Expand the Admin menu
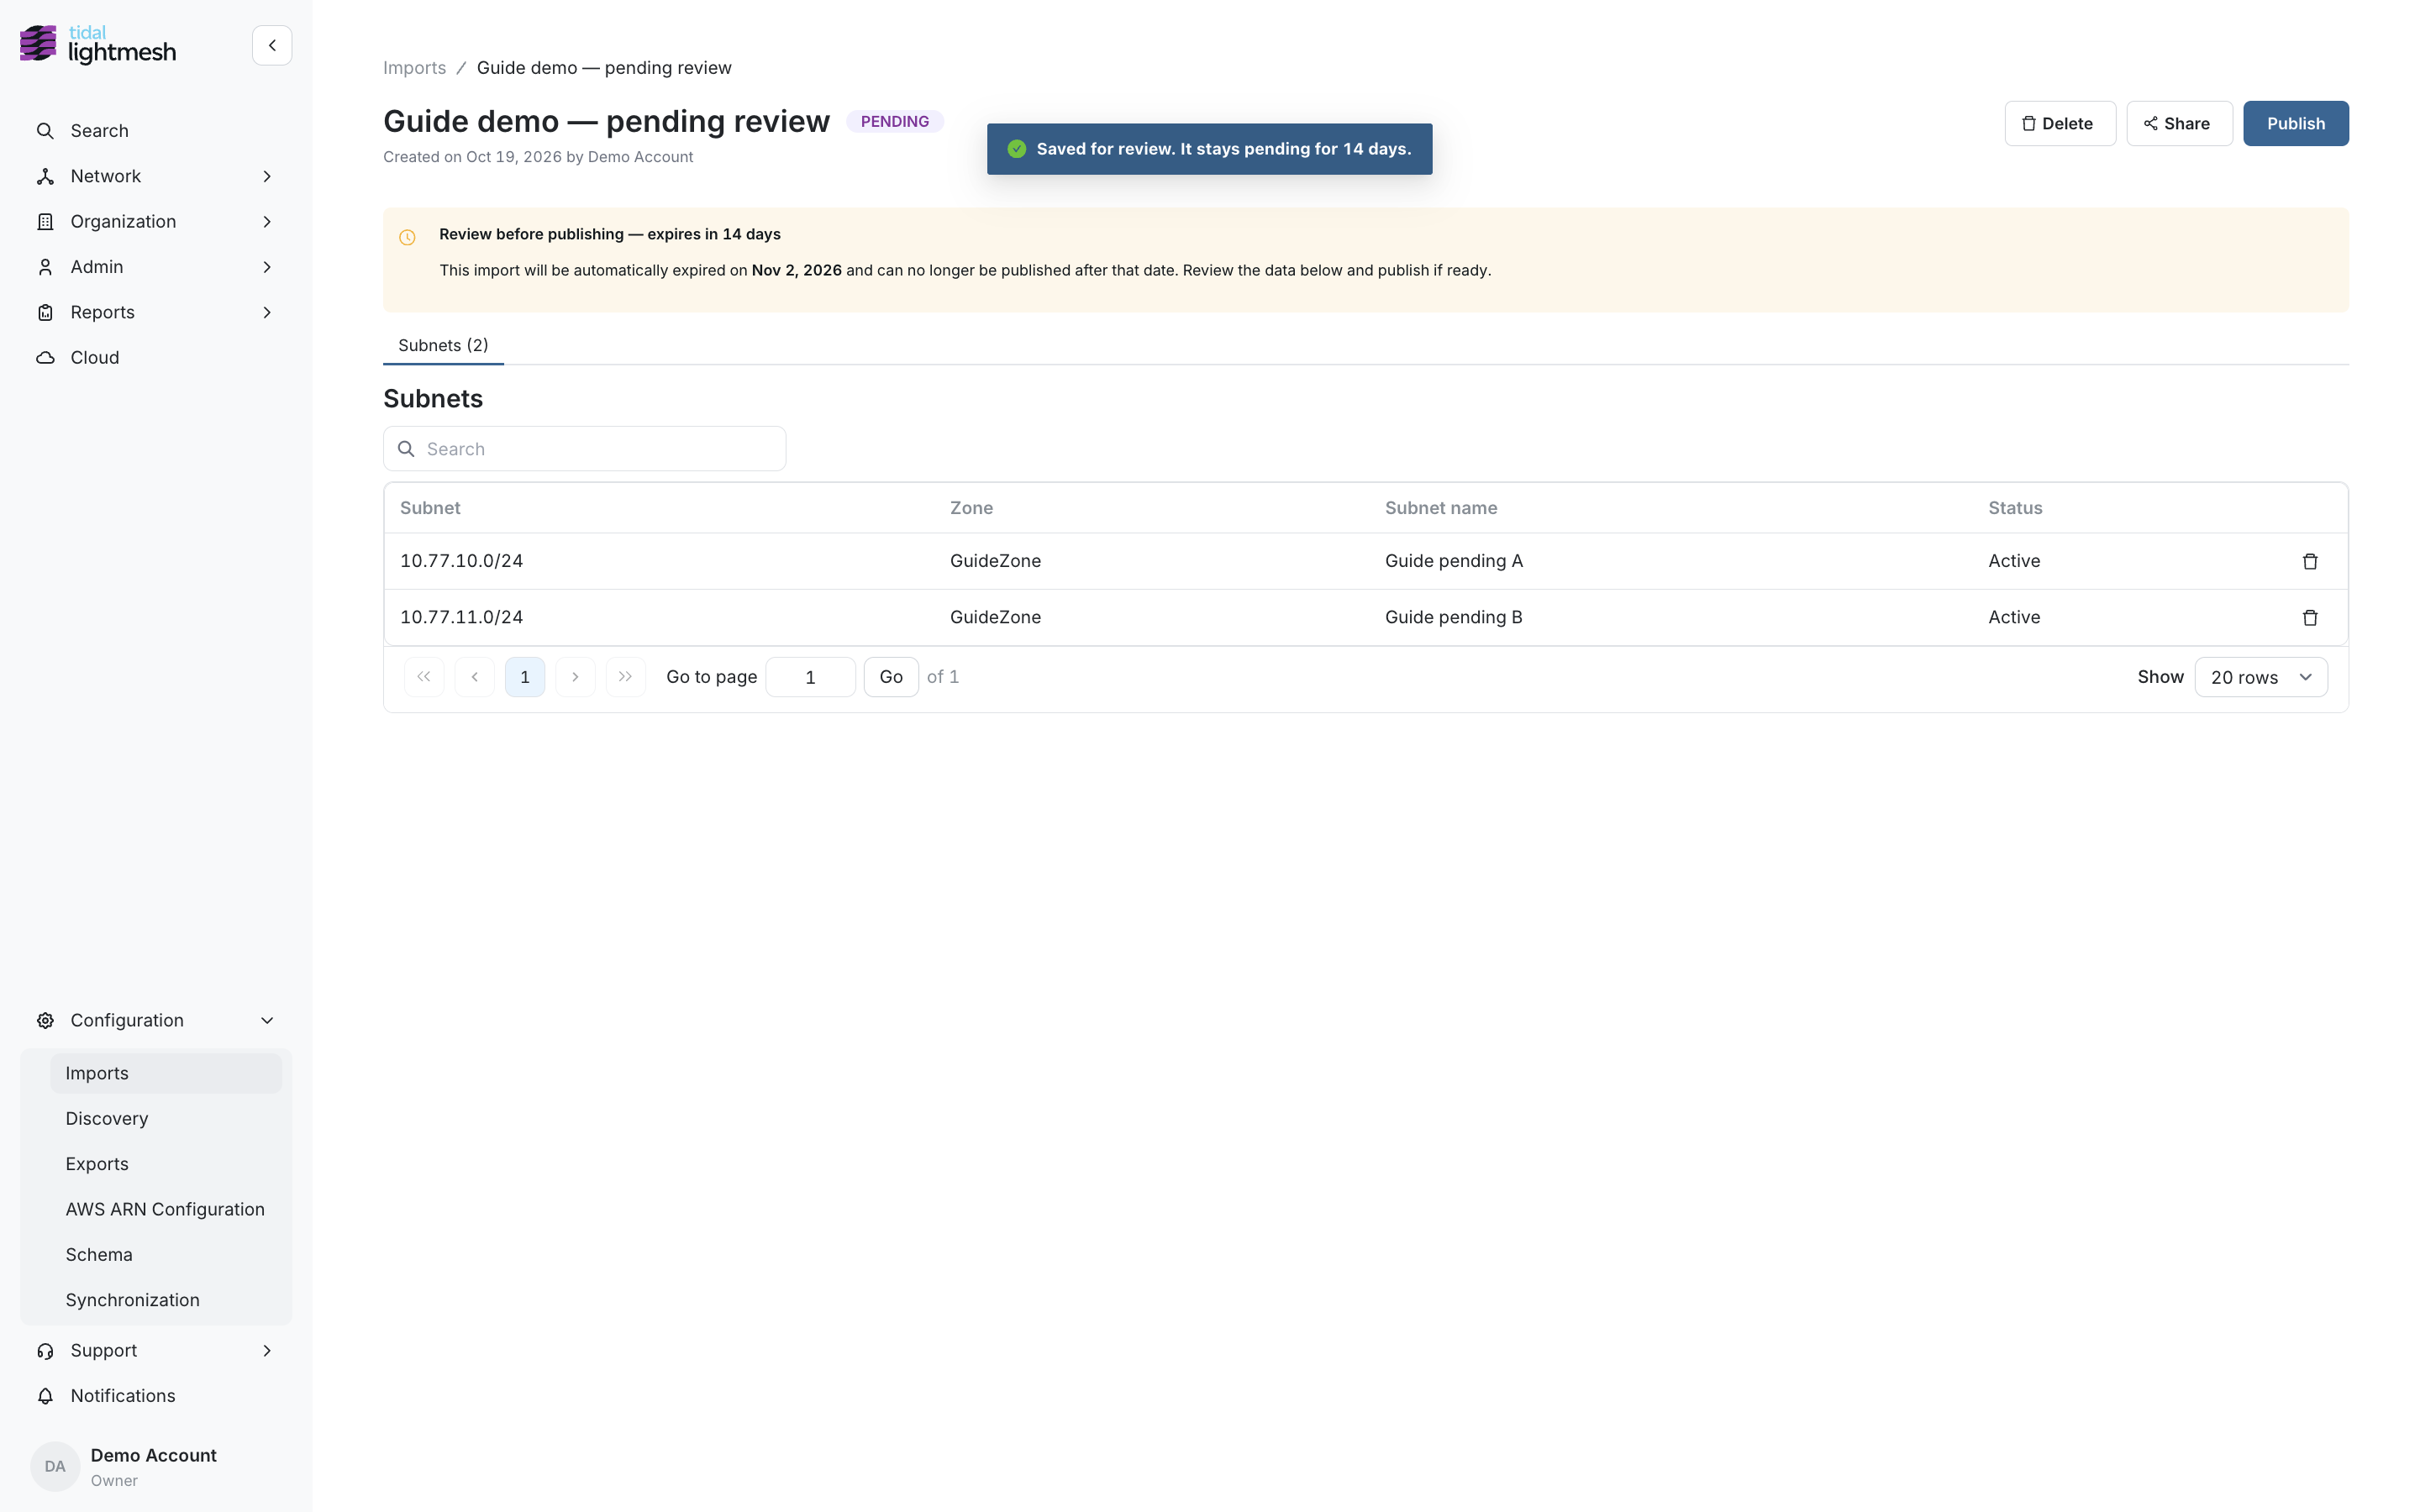The height and width of the screenshot is (1512, 2420). pyautogui.click(x=155, y=267)
